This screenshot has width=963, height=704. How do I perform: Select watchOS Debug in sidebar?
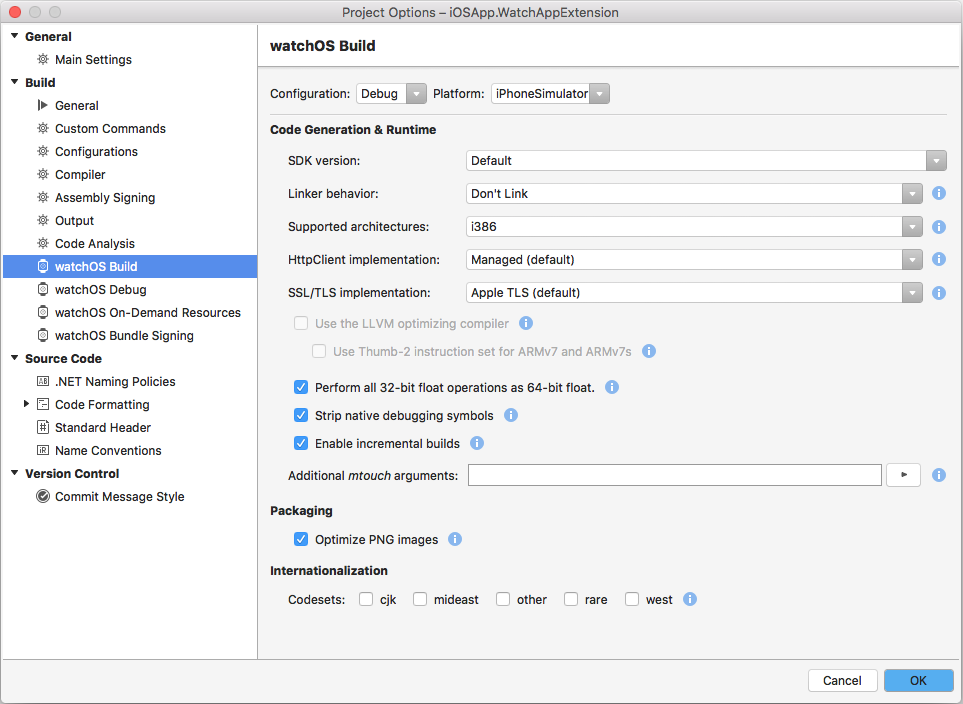pyautogui.click(x=100, y=290)
